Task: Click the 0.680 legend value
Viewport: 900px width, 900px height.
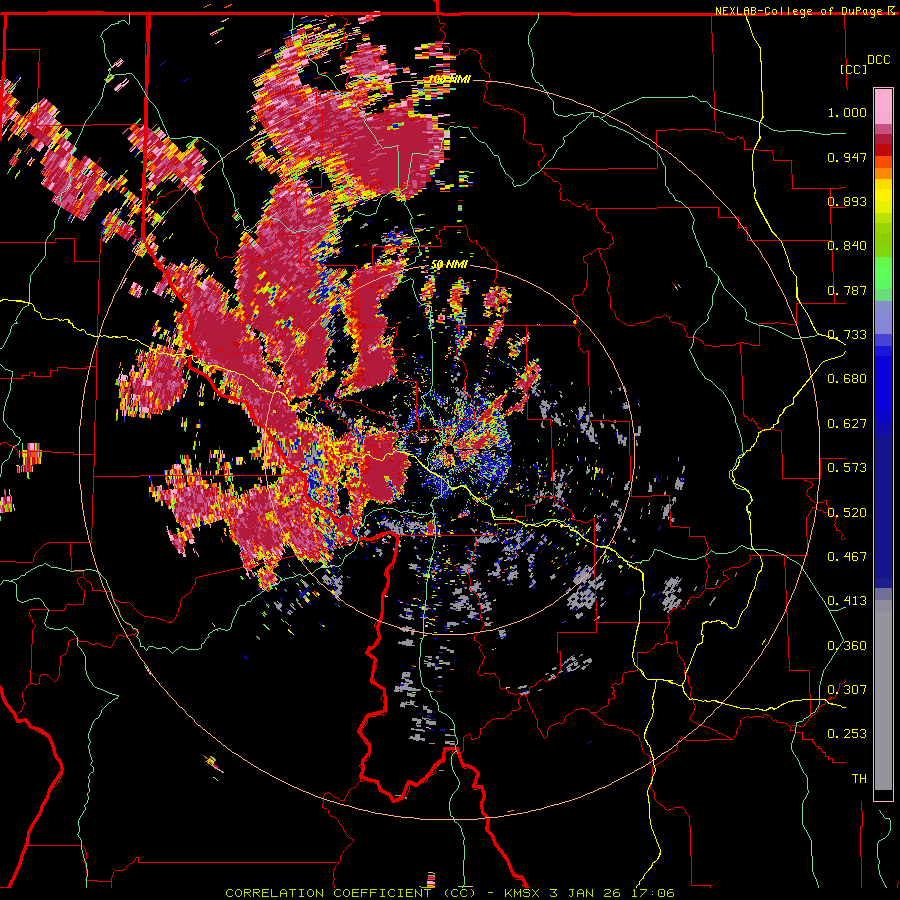Action: [847, 379]
